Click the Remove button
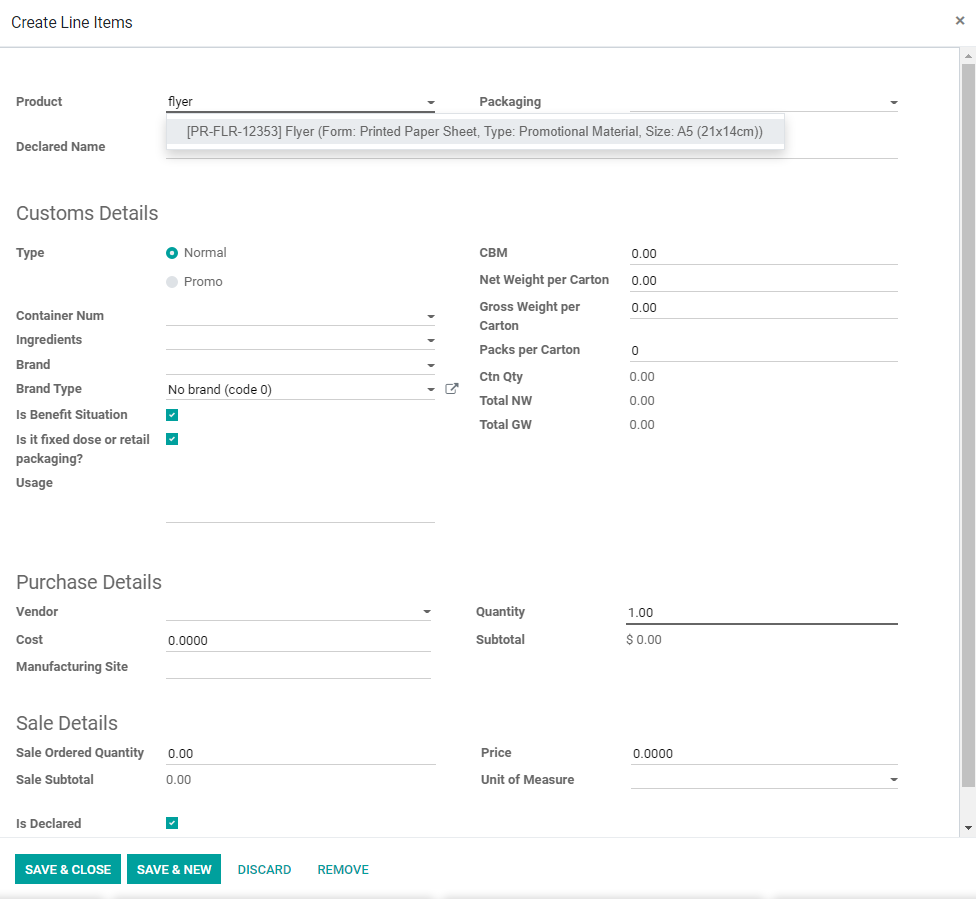This screenshot has height=899, width=976. tap(343, 869)
